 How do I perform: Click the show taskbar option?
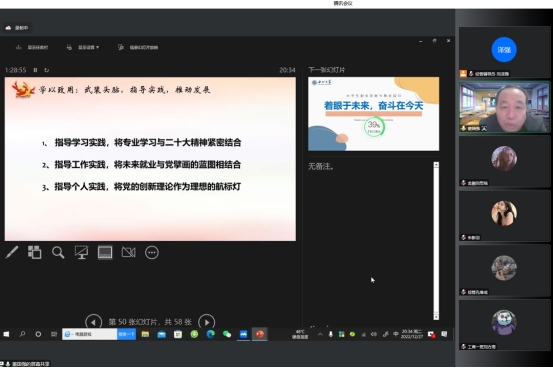click(x=32, y=47)
